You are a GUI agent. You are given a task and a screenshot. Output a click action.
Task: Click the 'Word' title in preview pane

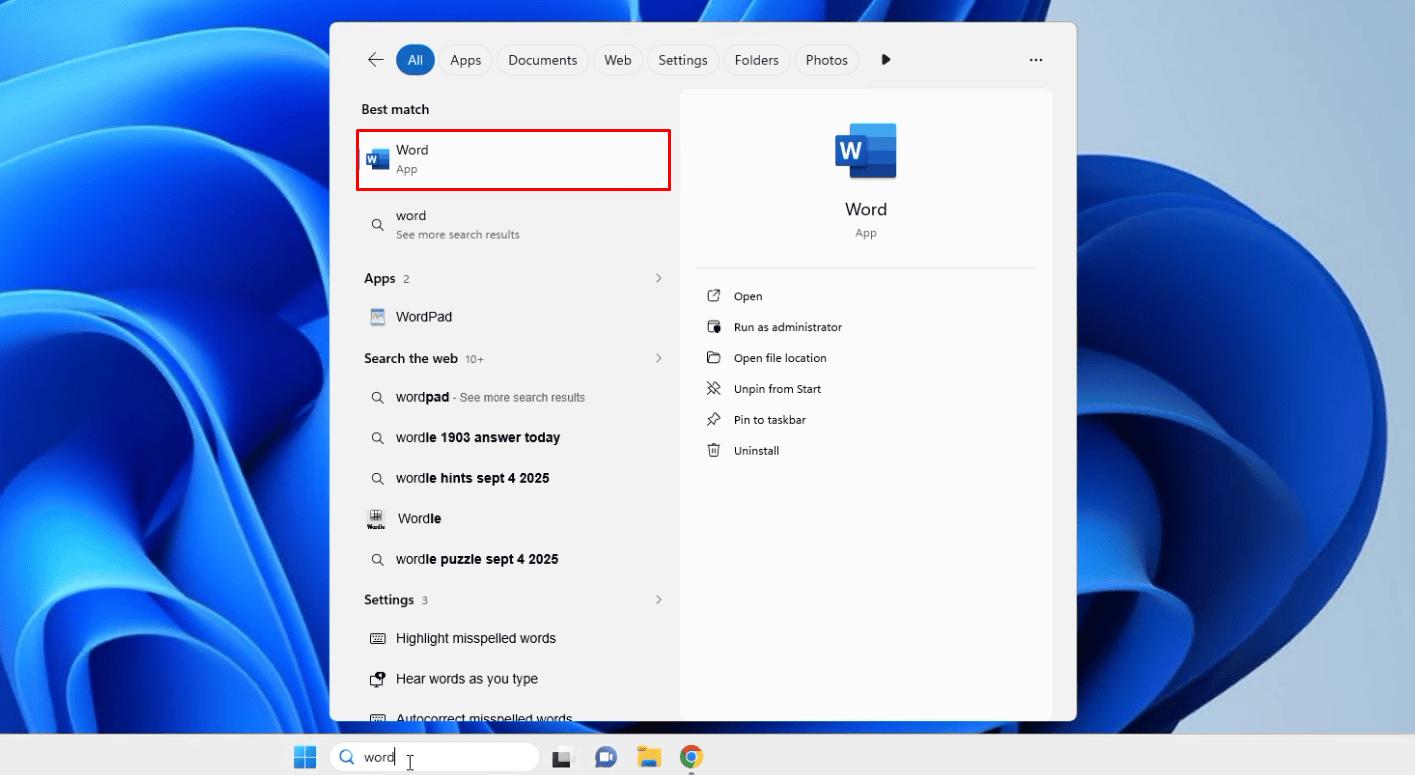pos(866,210)
